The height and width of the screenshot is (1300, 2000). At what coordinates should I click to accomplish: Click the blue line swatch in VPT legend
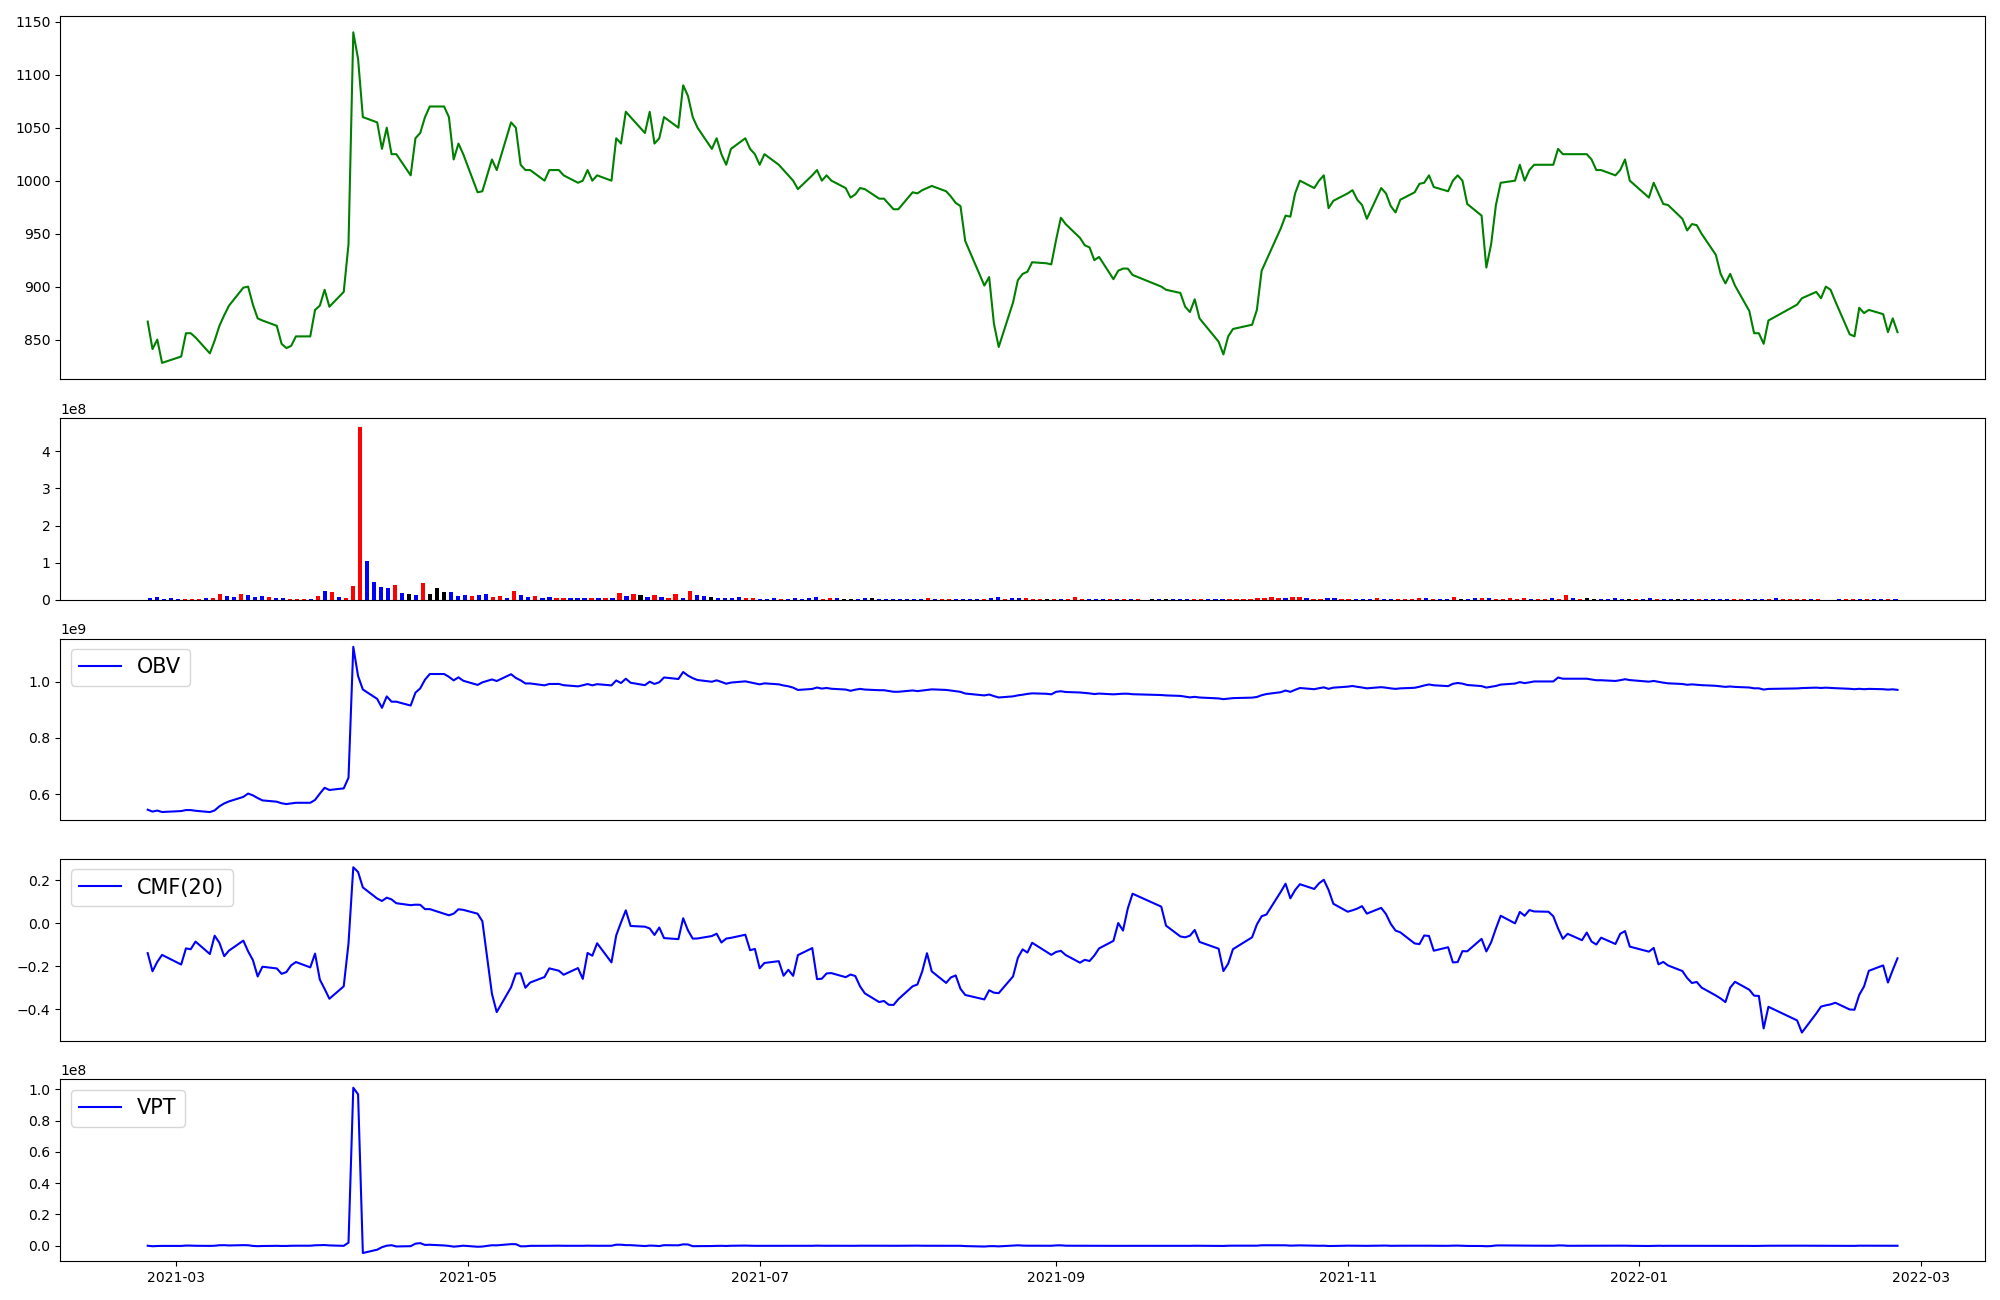point(100,1107)
